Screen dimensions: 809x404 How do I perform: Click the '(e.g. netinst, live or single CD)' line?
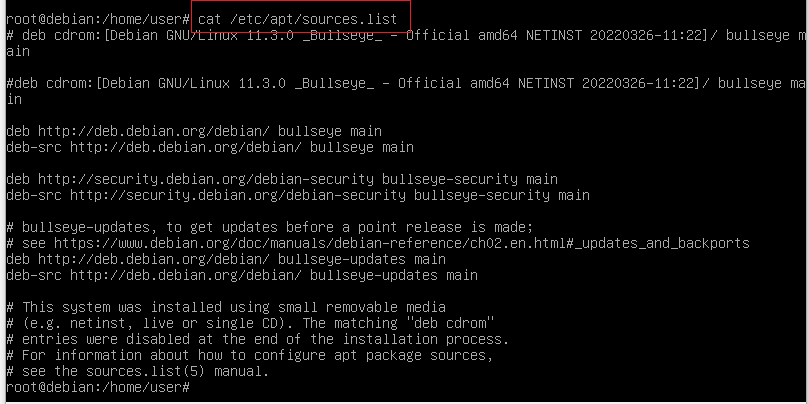(250, 323)
